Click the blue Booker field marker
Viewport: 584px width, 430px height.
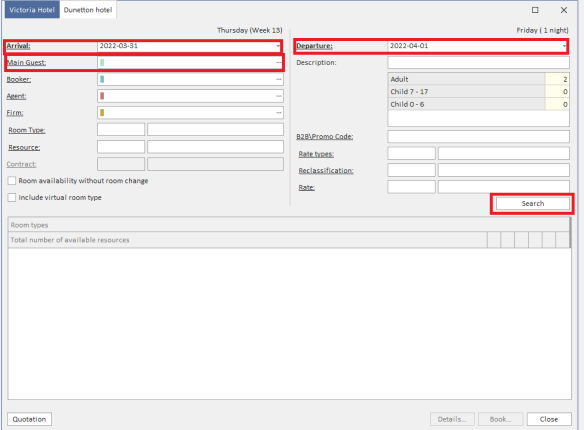[102, 79]
